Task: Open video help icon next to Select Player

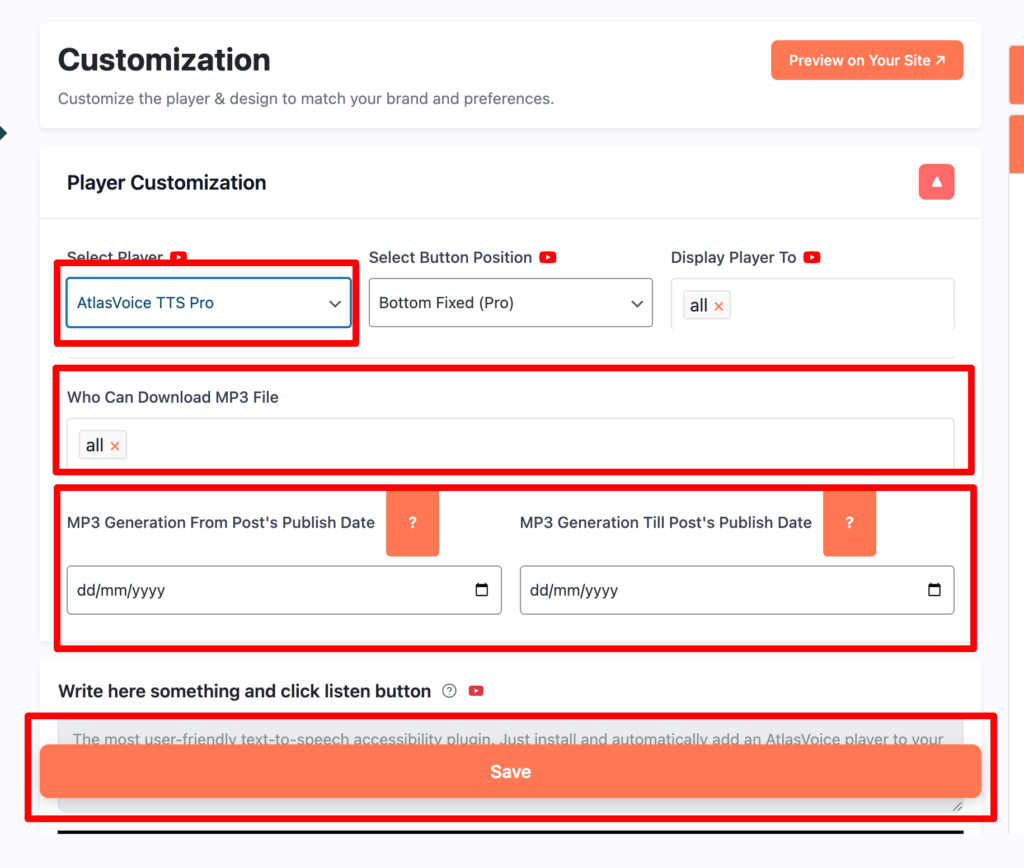Action: coord(178,257)
